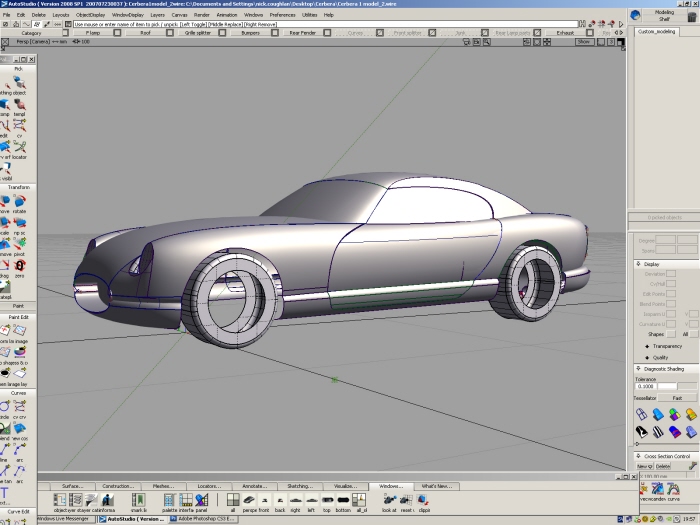Screen dimensions: 700x525
Task: Open the object lister icon
Action: click(61, 499)
